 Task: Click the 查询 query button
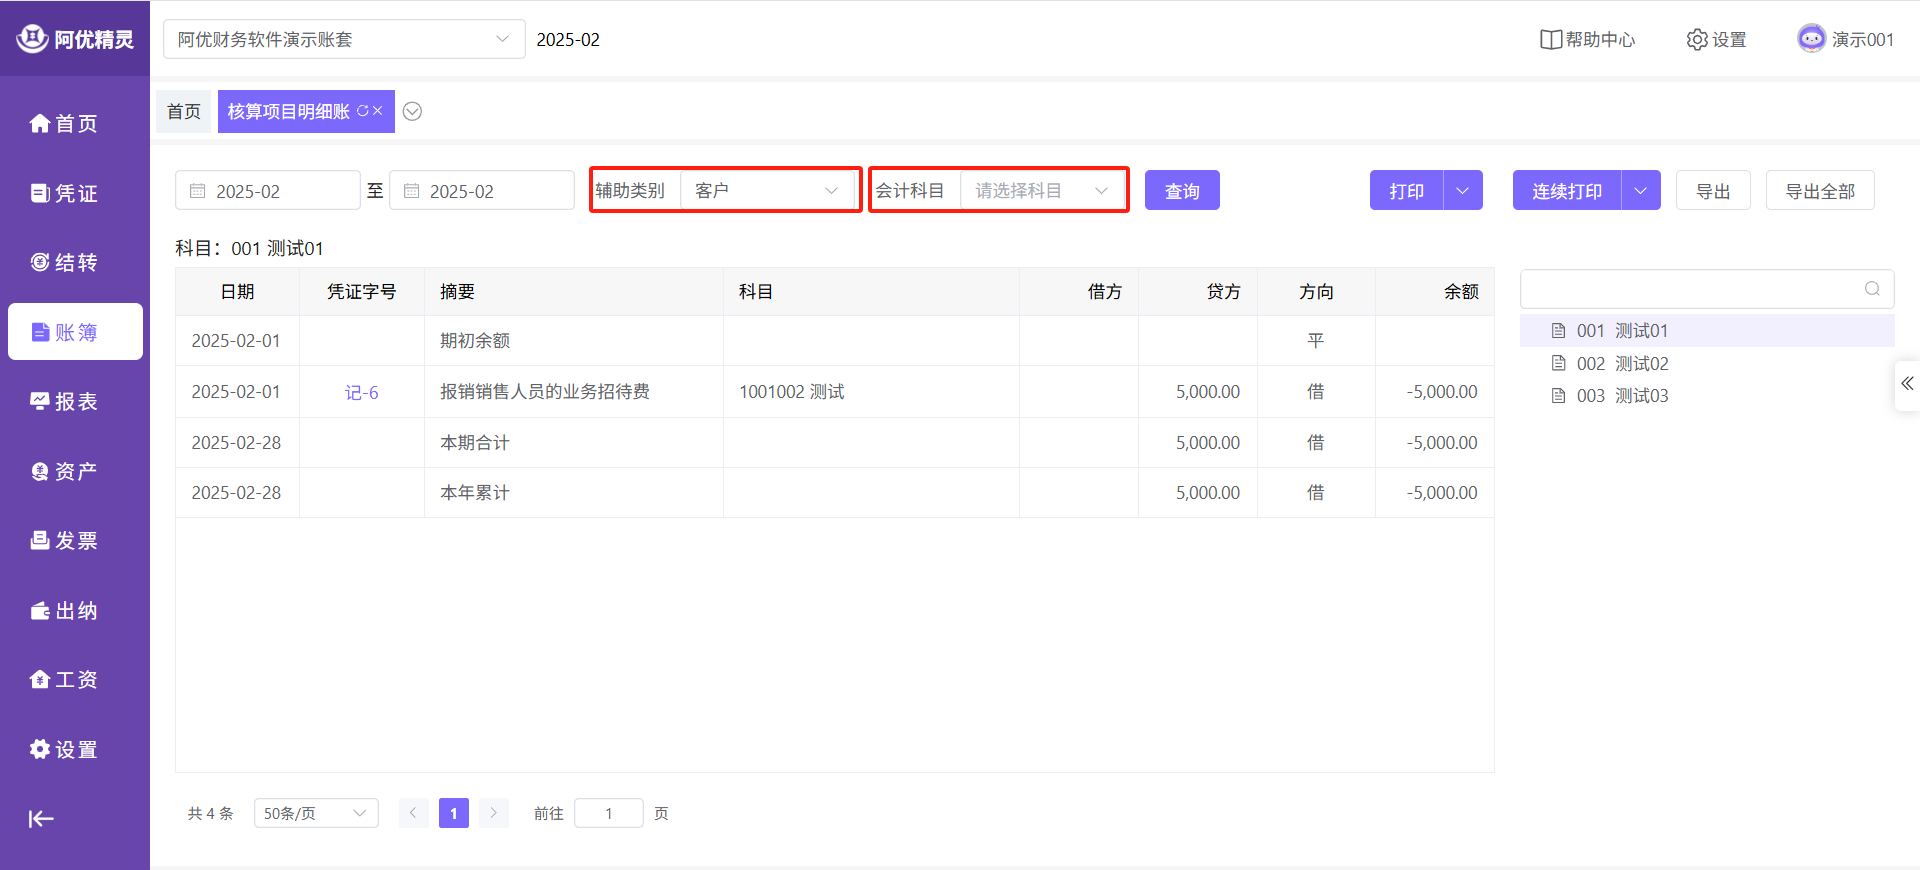[x=1181, y=190]
